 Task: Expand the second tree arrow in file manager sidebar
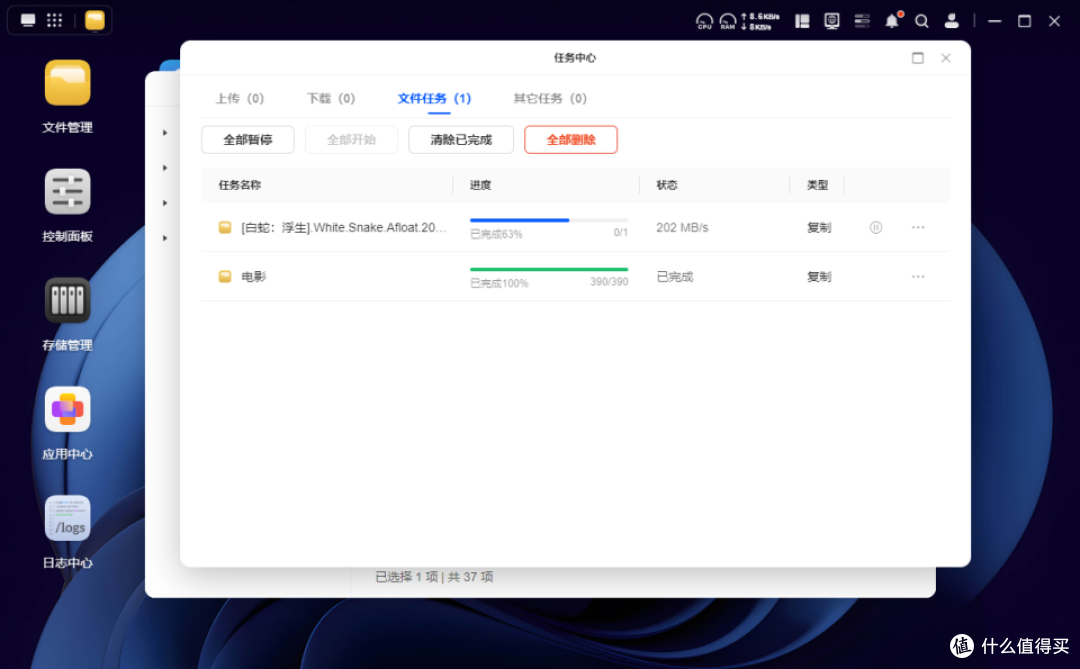[x=165, y=167]
